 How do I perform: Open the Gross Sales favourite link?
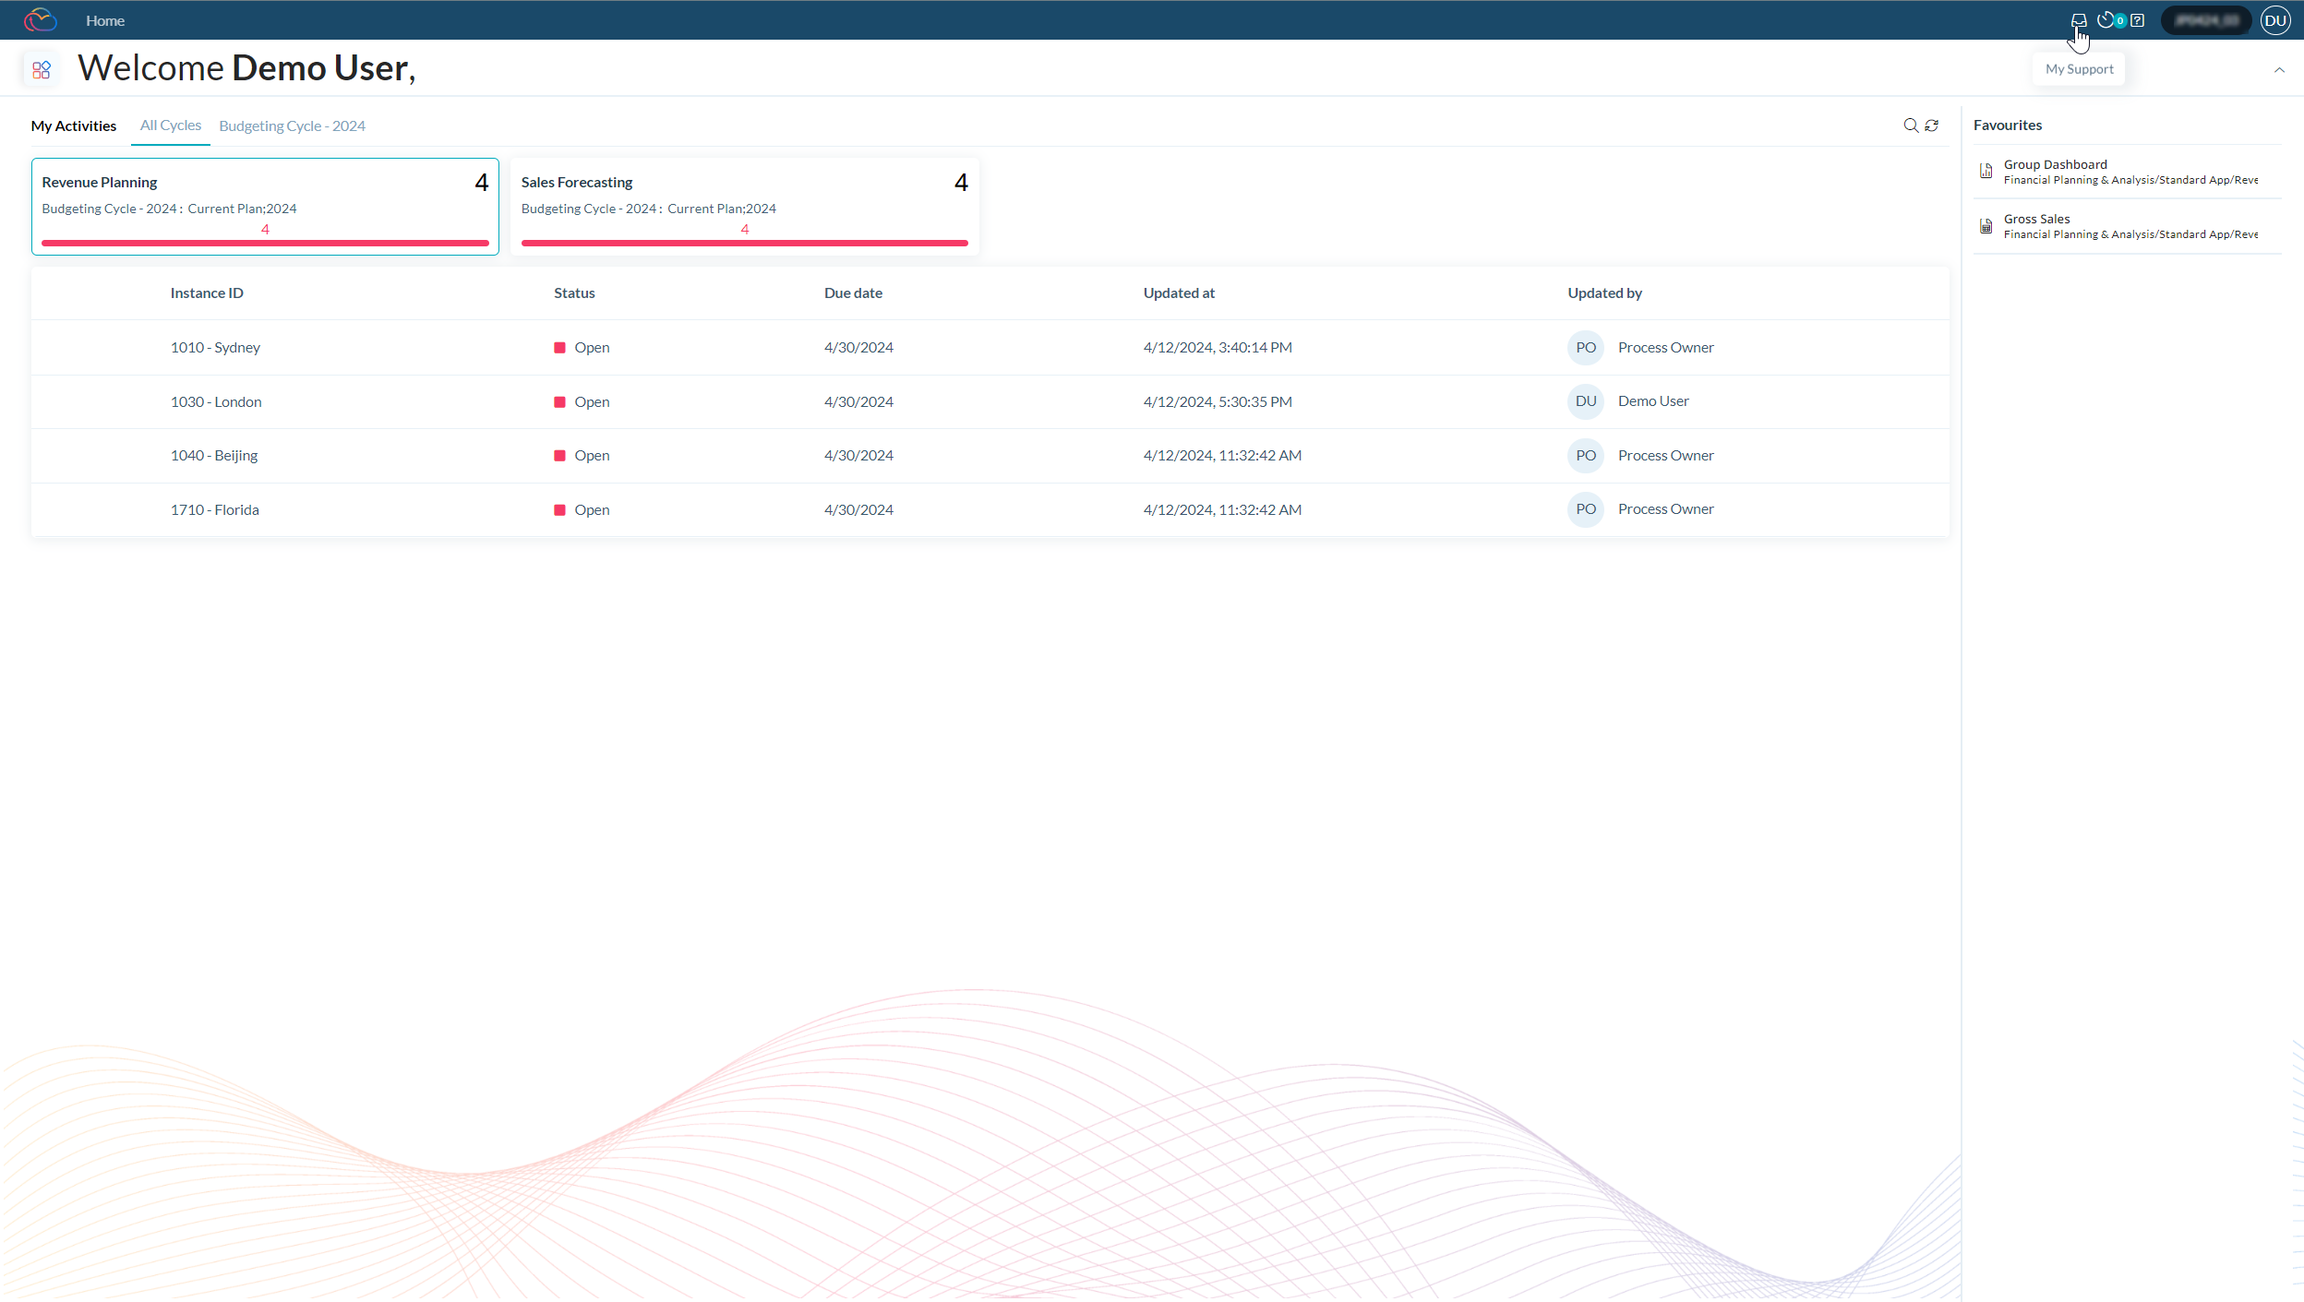point(2036,218)
